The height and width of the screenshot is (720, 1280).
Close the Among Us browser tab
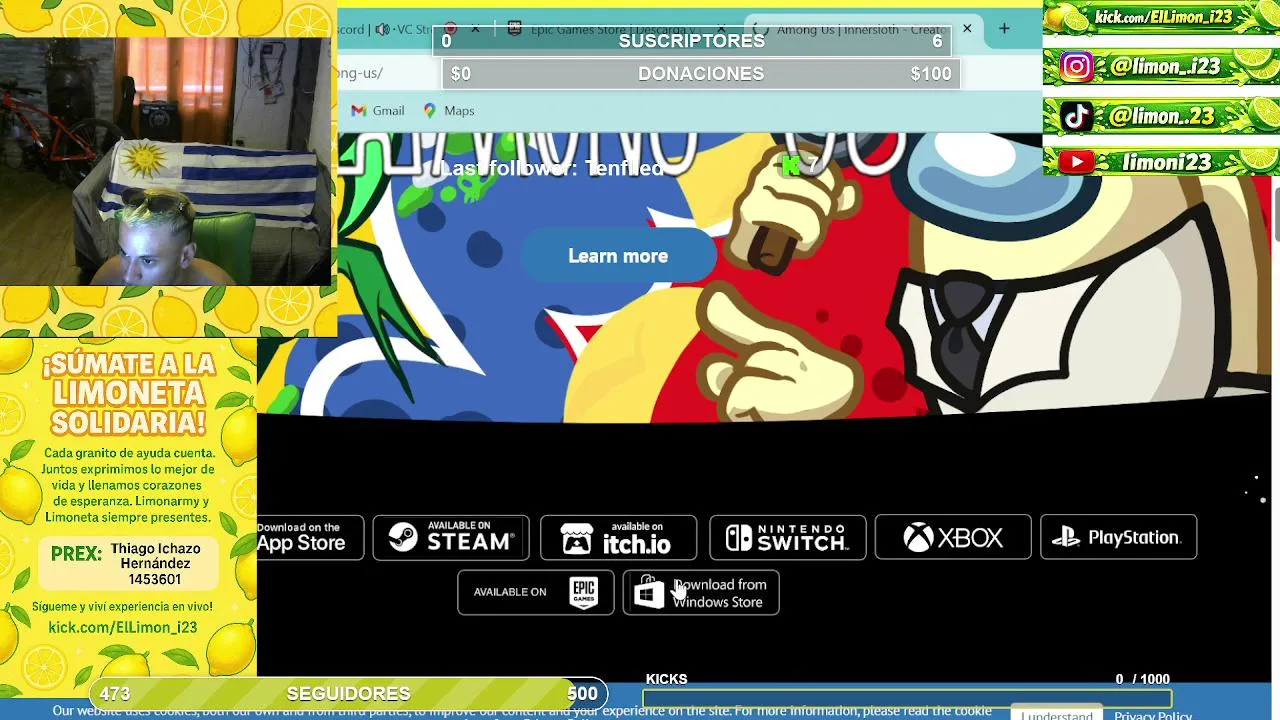point(967,29)
